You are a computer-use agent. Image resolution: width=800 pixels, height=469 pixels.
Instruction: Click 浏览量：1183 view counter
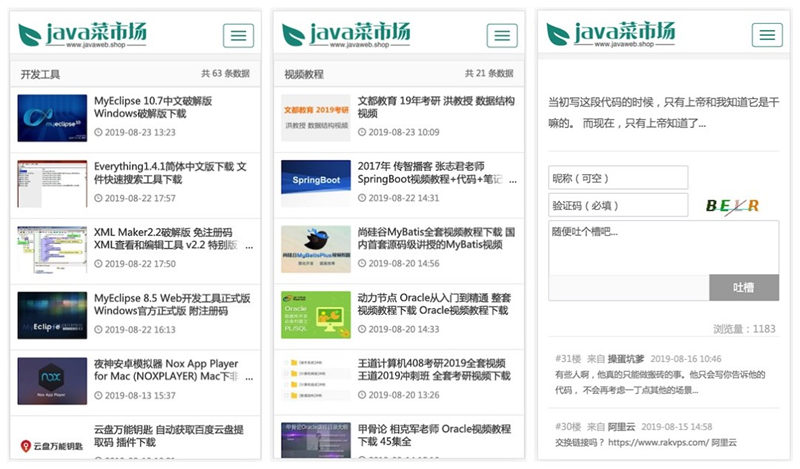click(x=744, y=329)
